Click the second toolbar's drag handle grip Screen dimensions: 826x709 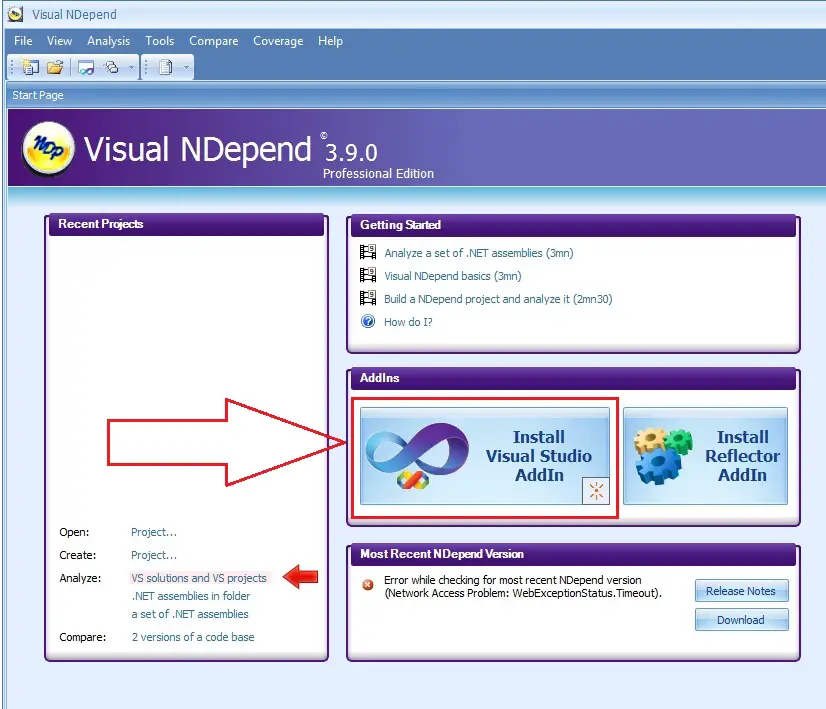147,67
